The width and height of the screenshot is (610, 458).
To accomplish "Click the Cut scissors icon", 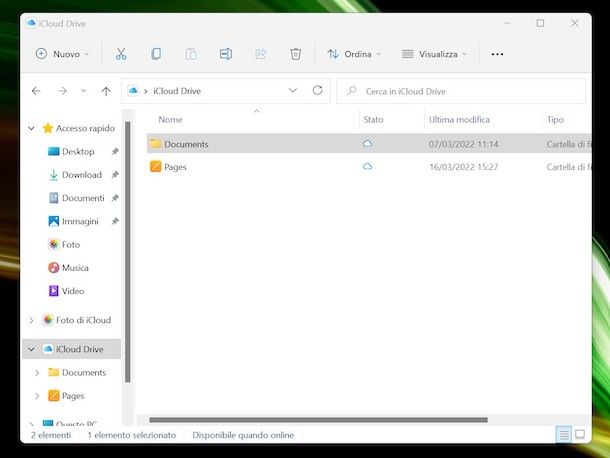I will (x=121, y=54).
